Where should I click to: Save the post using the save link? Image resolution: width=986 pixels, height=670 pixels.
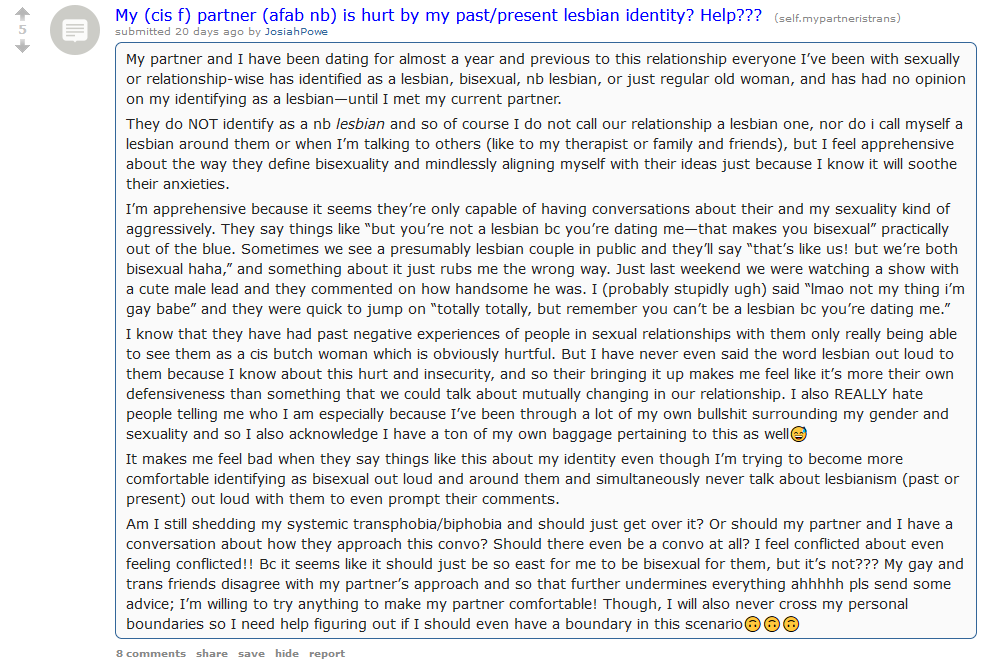pyautogui.click(x=251, y=654)
